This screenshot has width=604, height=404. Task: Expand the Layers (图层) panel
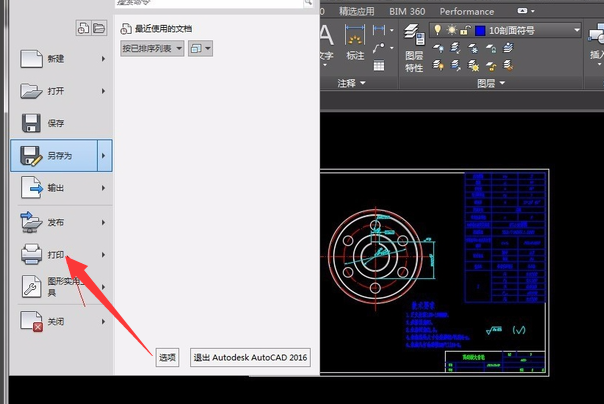(491, 83)
